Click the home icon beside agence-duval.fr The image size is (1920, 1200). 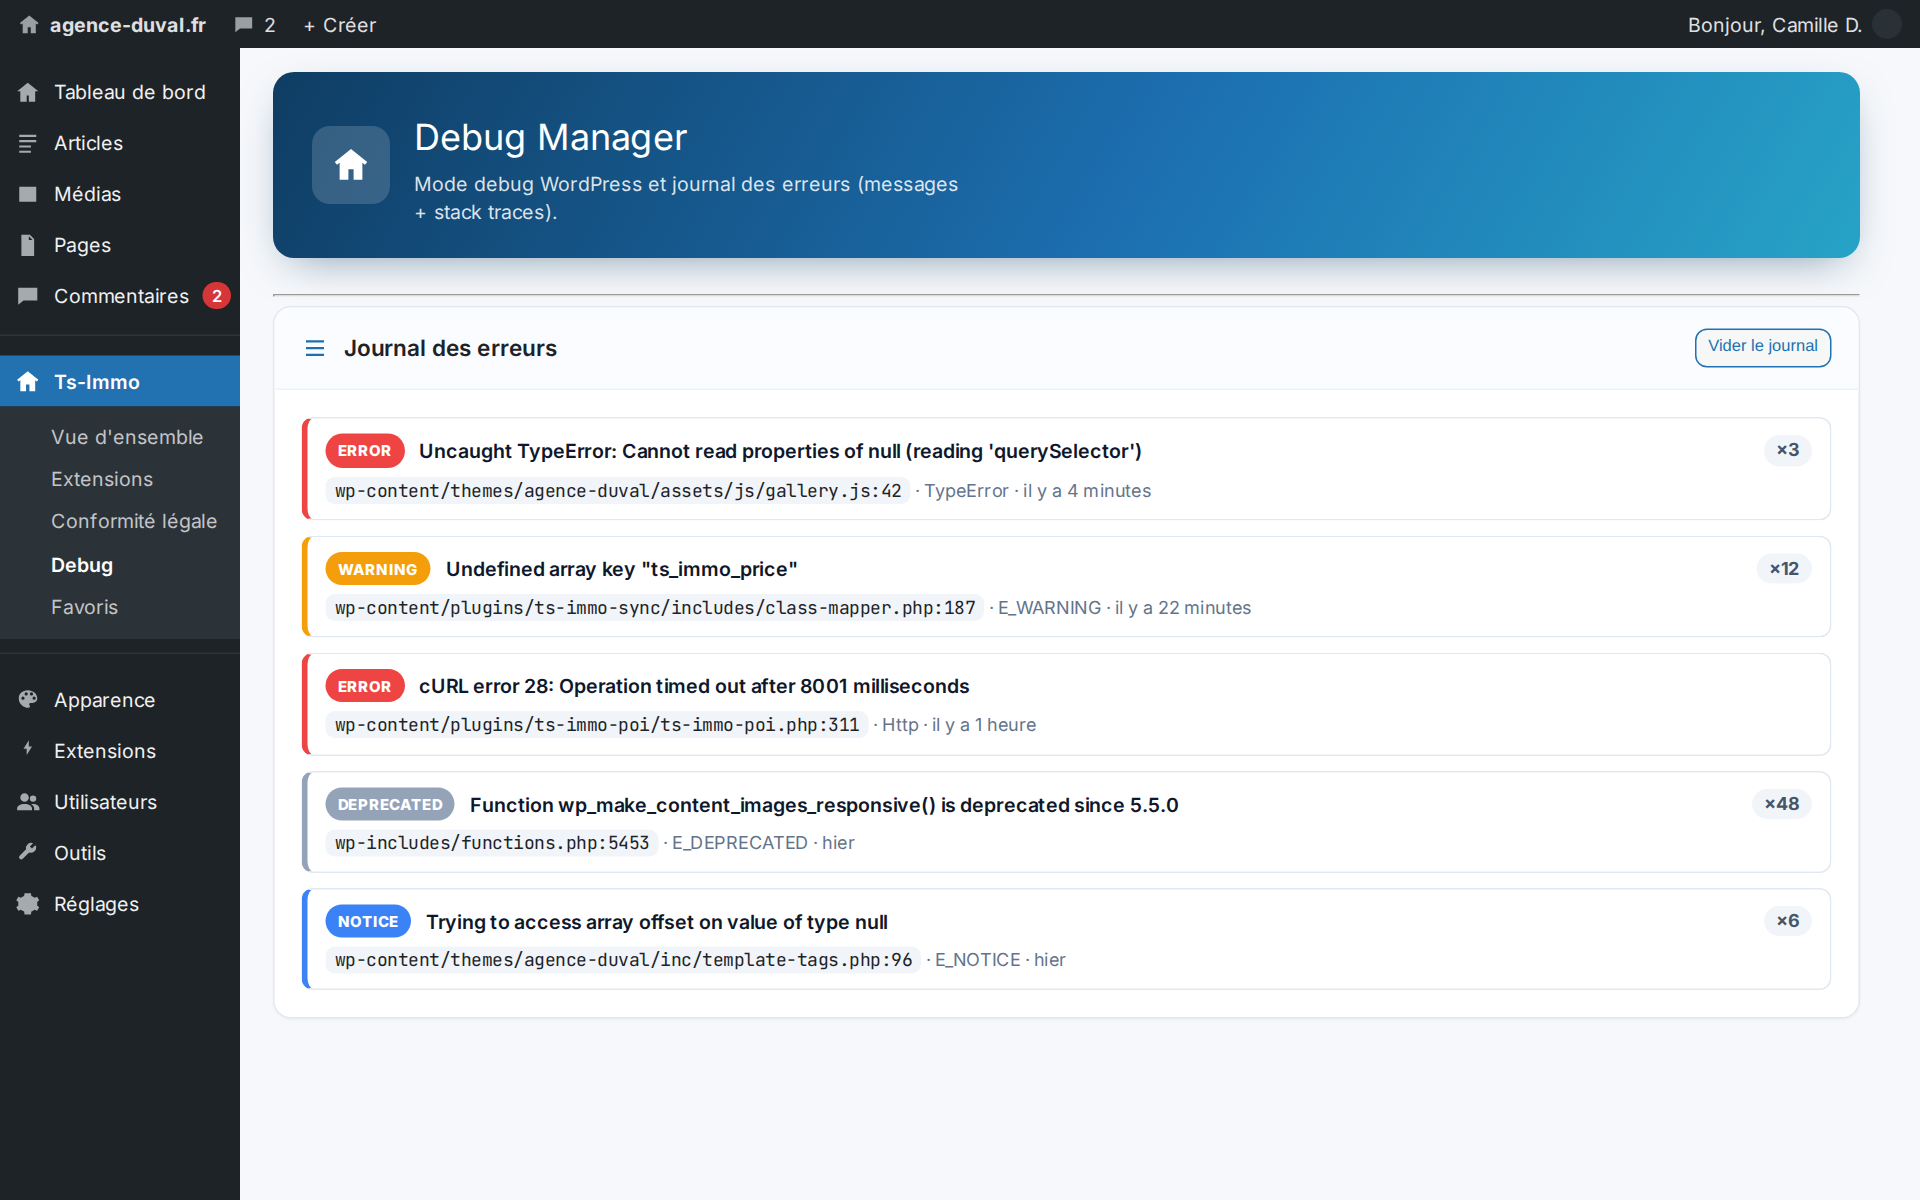click(x=29, y=25)
